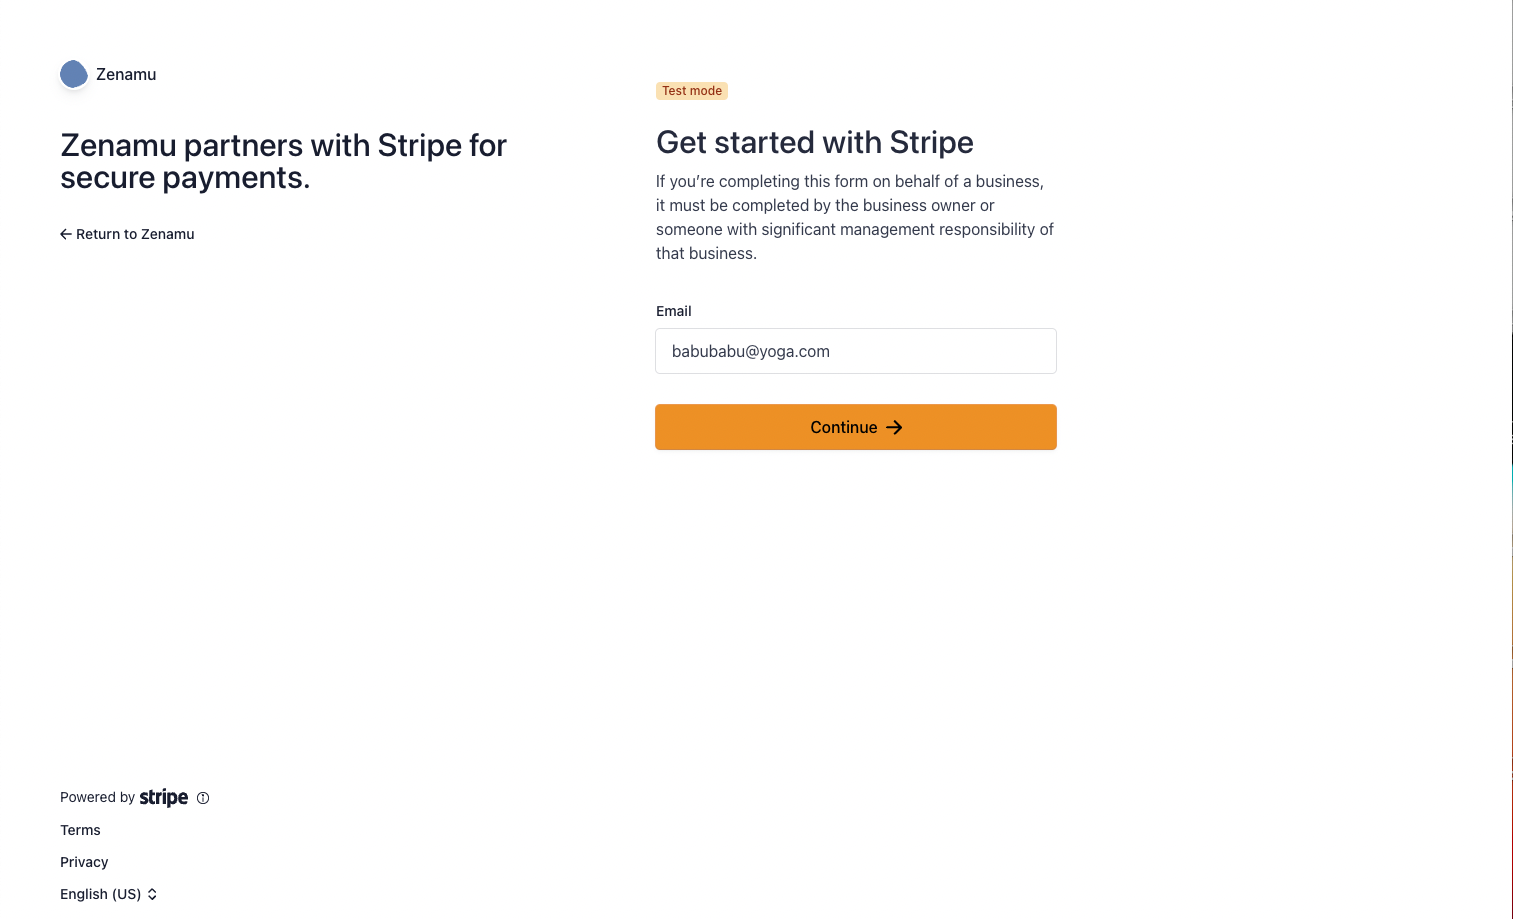
Task: Follow the Return to Zenamu link
Action: (x=127, y=234)
